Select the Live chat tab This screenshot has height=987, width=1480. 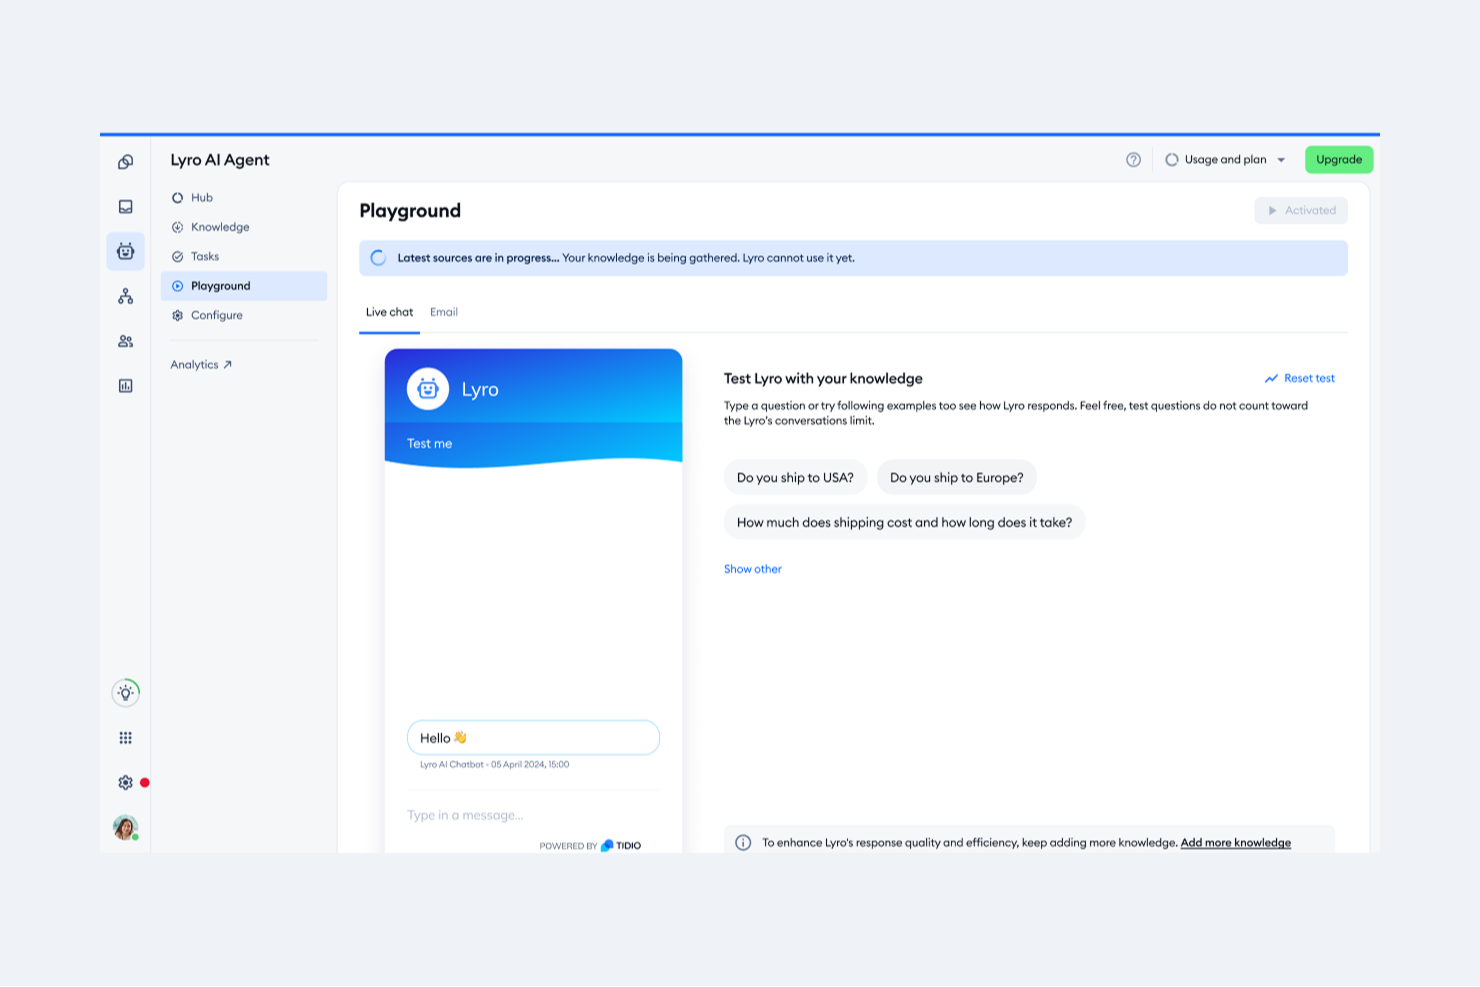click(389, 312)
